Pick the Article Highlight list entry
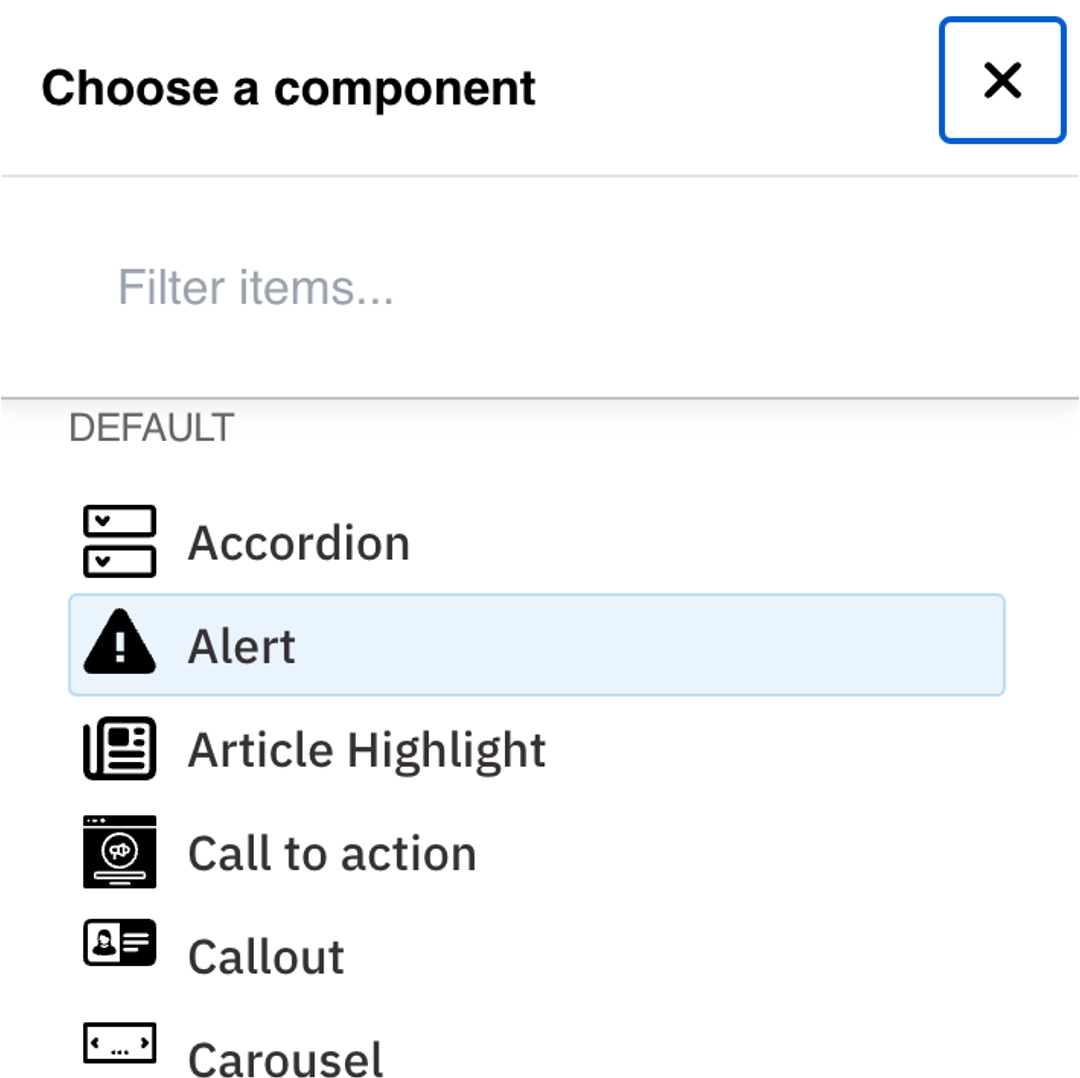 (x=366, y=751)
